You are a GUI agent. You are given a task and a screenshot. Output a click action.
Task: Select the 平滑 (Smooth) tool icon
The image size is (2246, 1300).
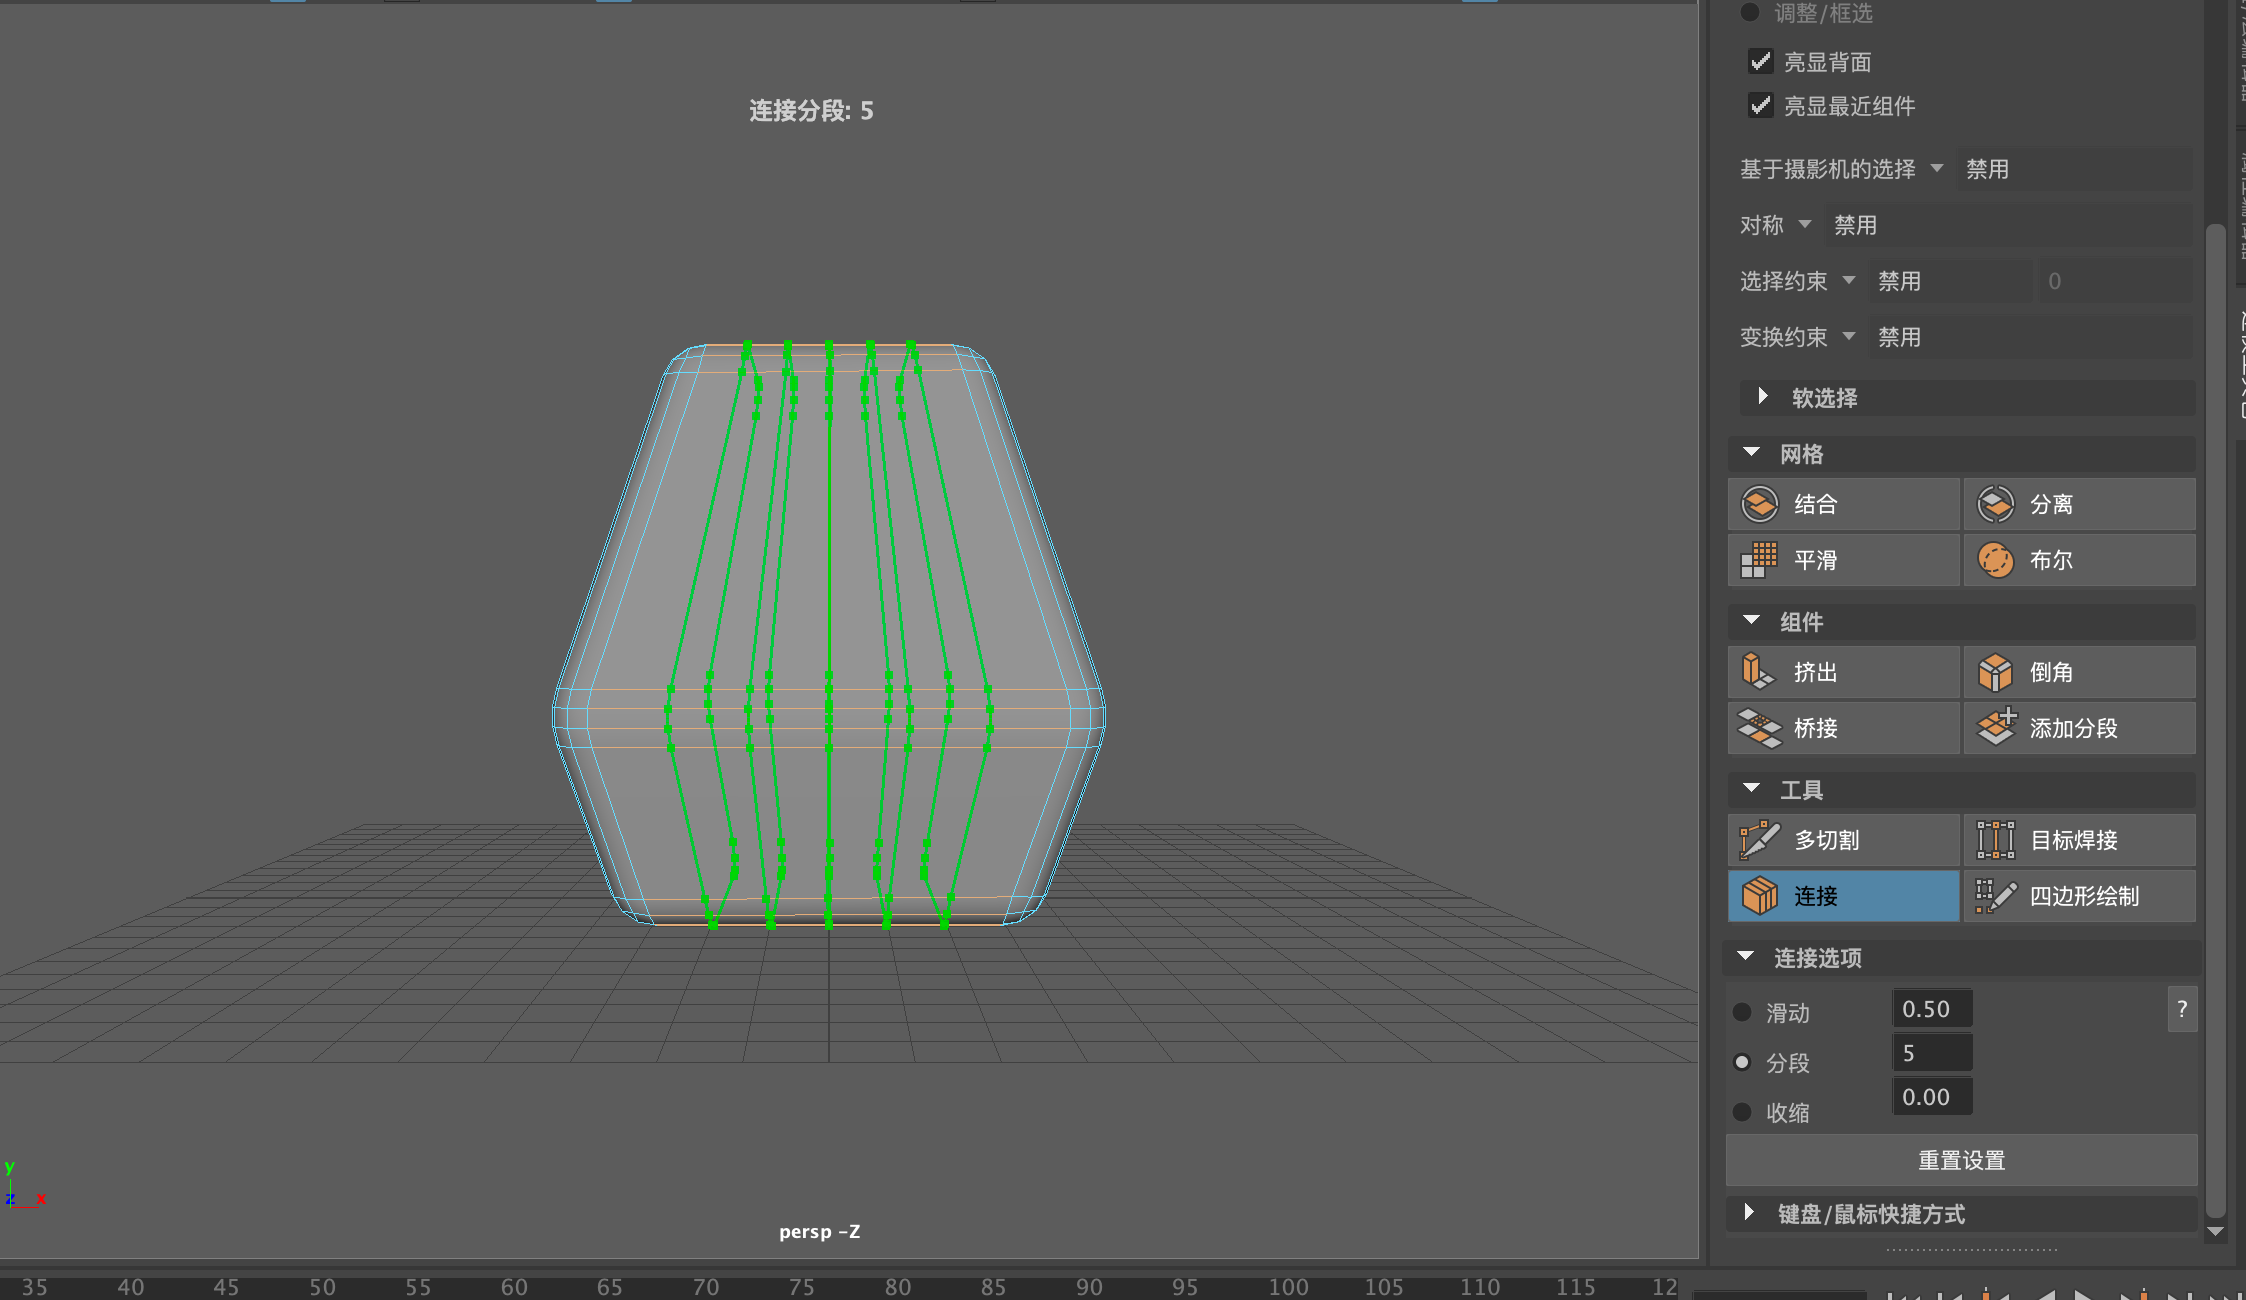point(1760,560)
